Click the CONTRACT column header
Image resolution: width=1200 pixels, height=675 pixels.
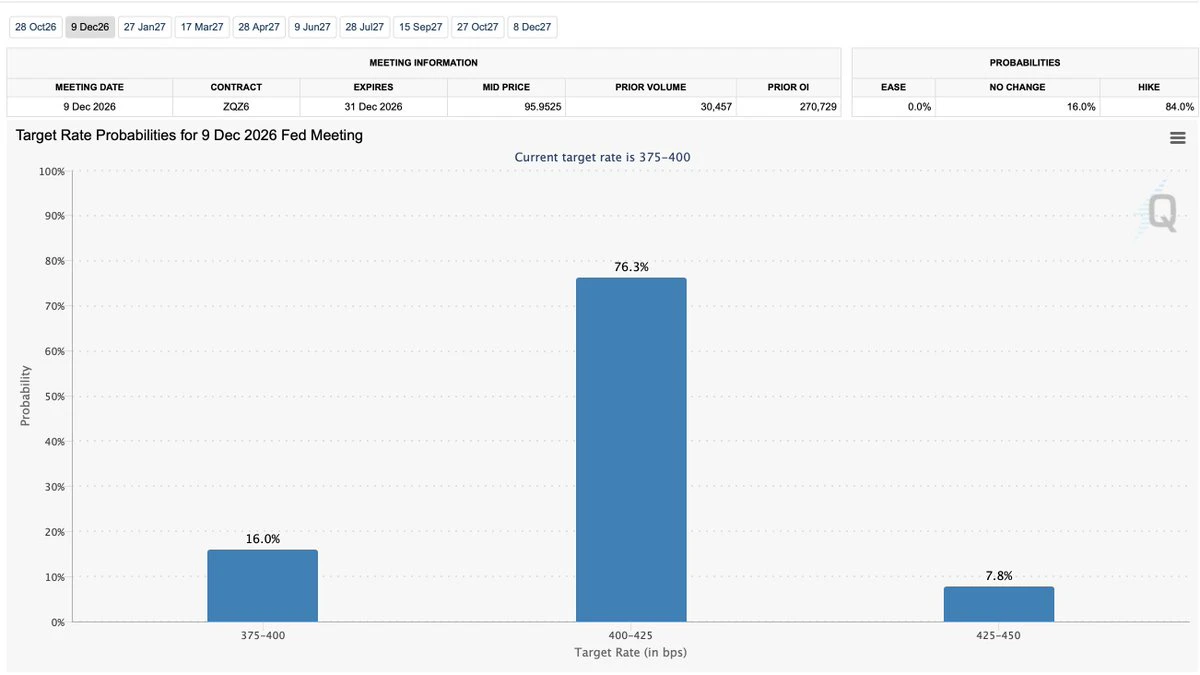(x=236, y=87)
